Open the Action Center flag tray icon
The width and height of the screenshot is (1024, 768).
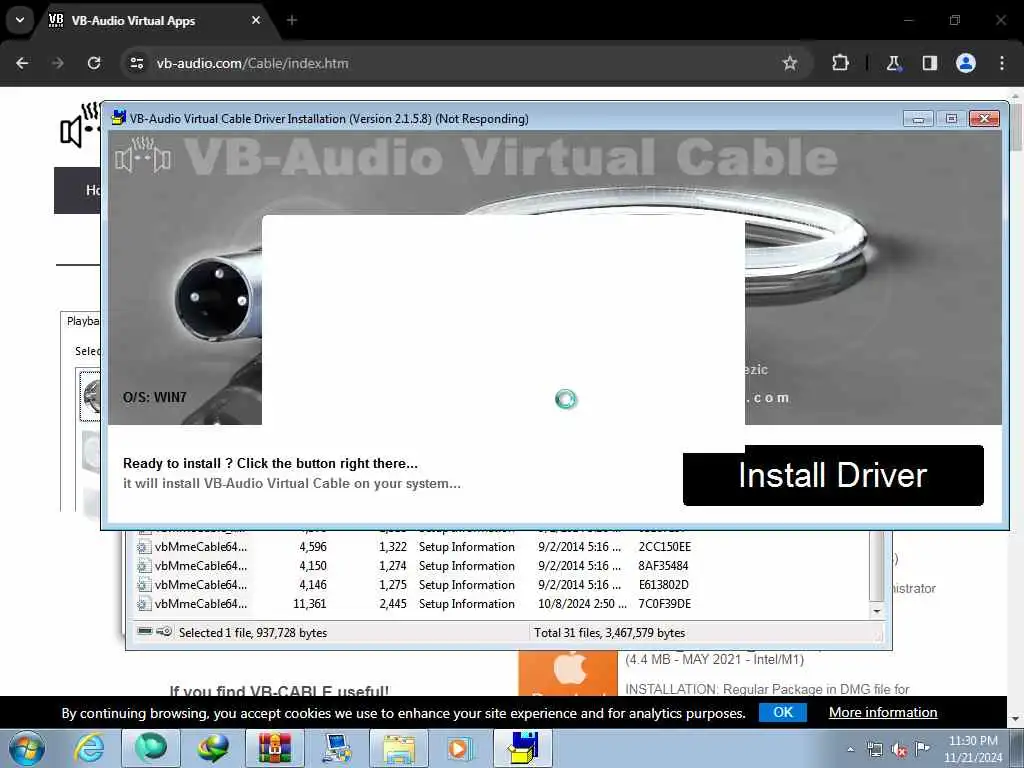point(922,749)
